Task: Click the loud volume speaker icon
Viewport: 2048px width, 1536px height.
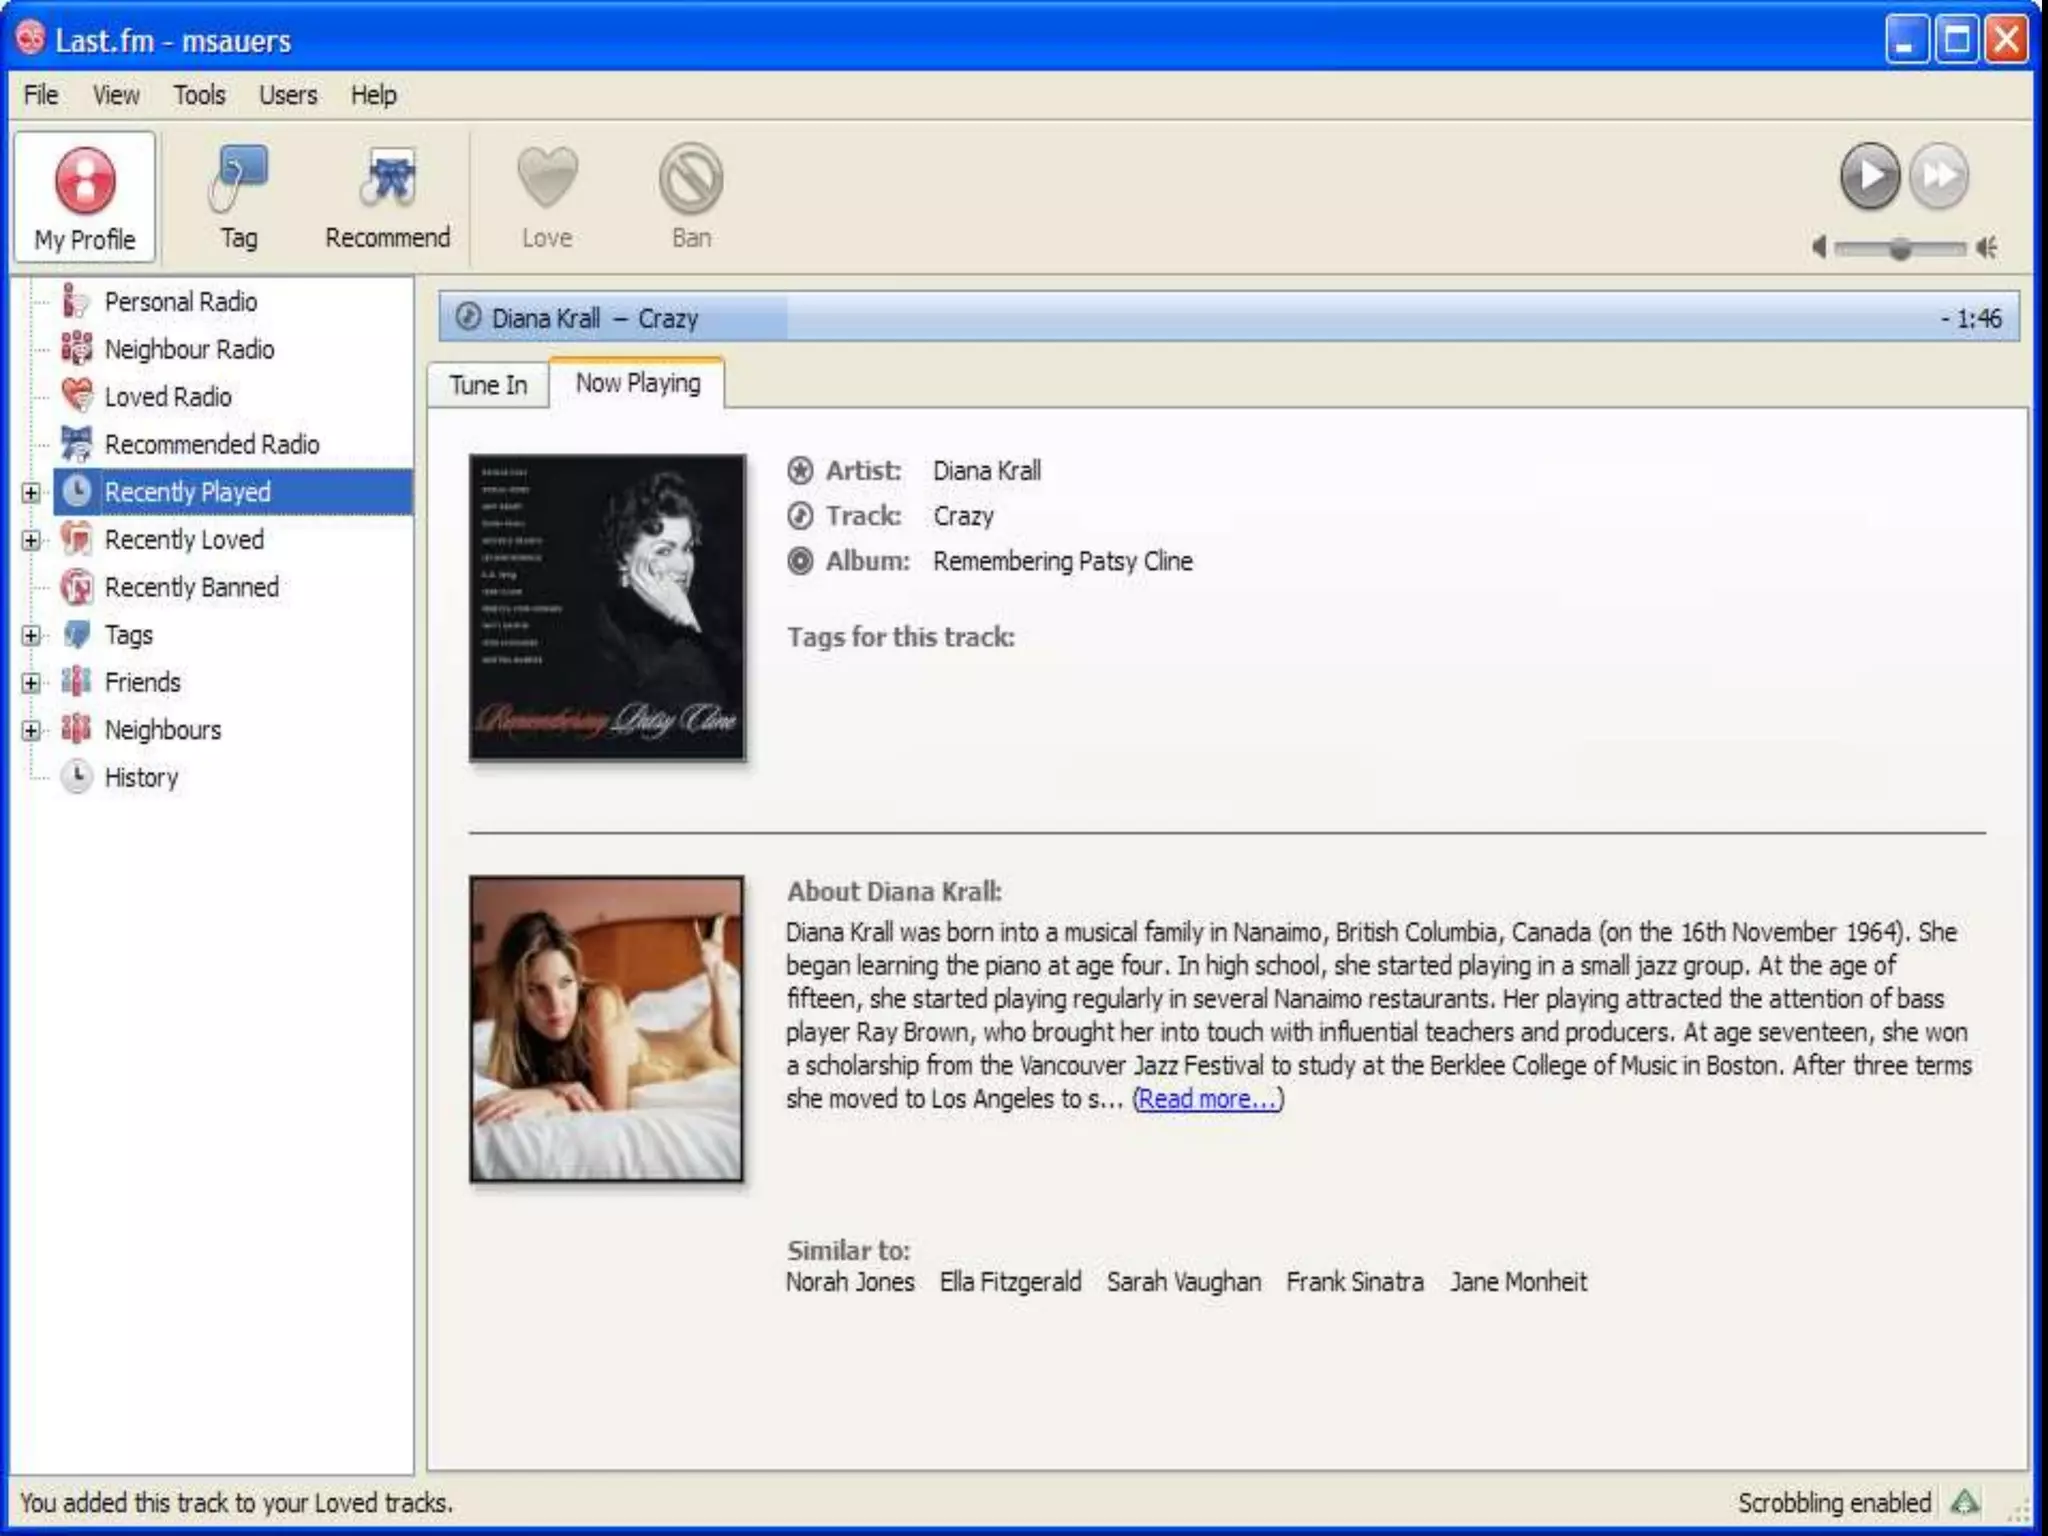Action: click(x=1987, y=247)
